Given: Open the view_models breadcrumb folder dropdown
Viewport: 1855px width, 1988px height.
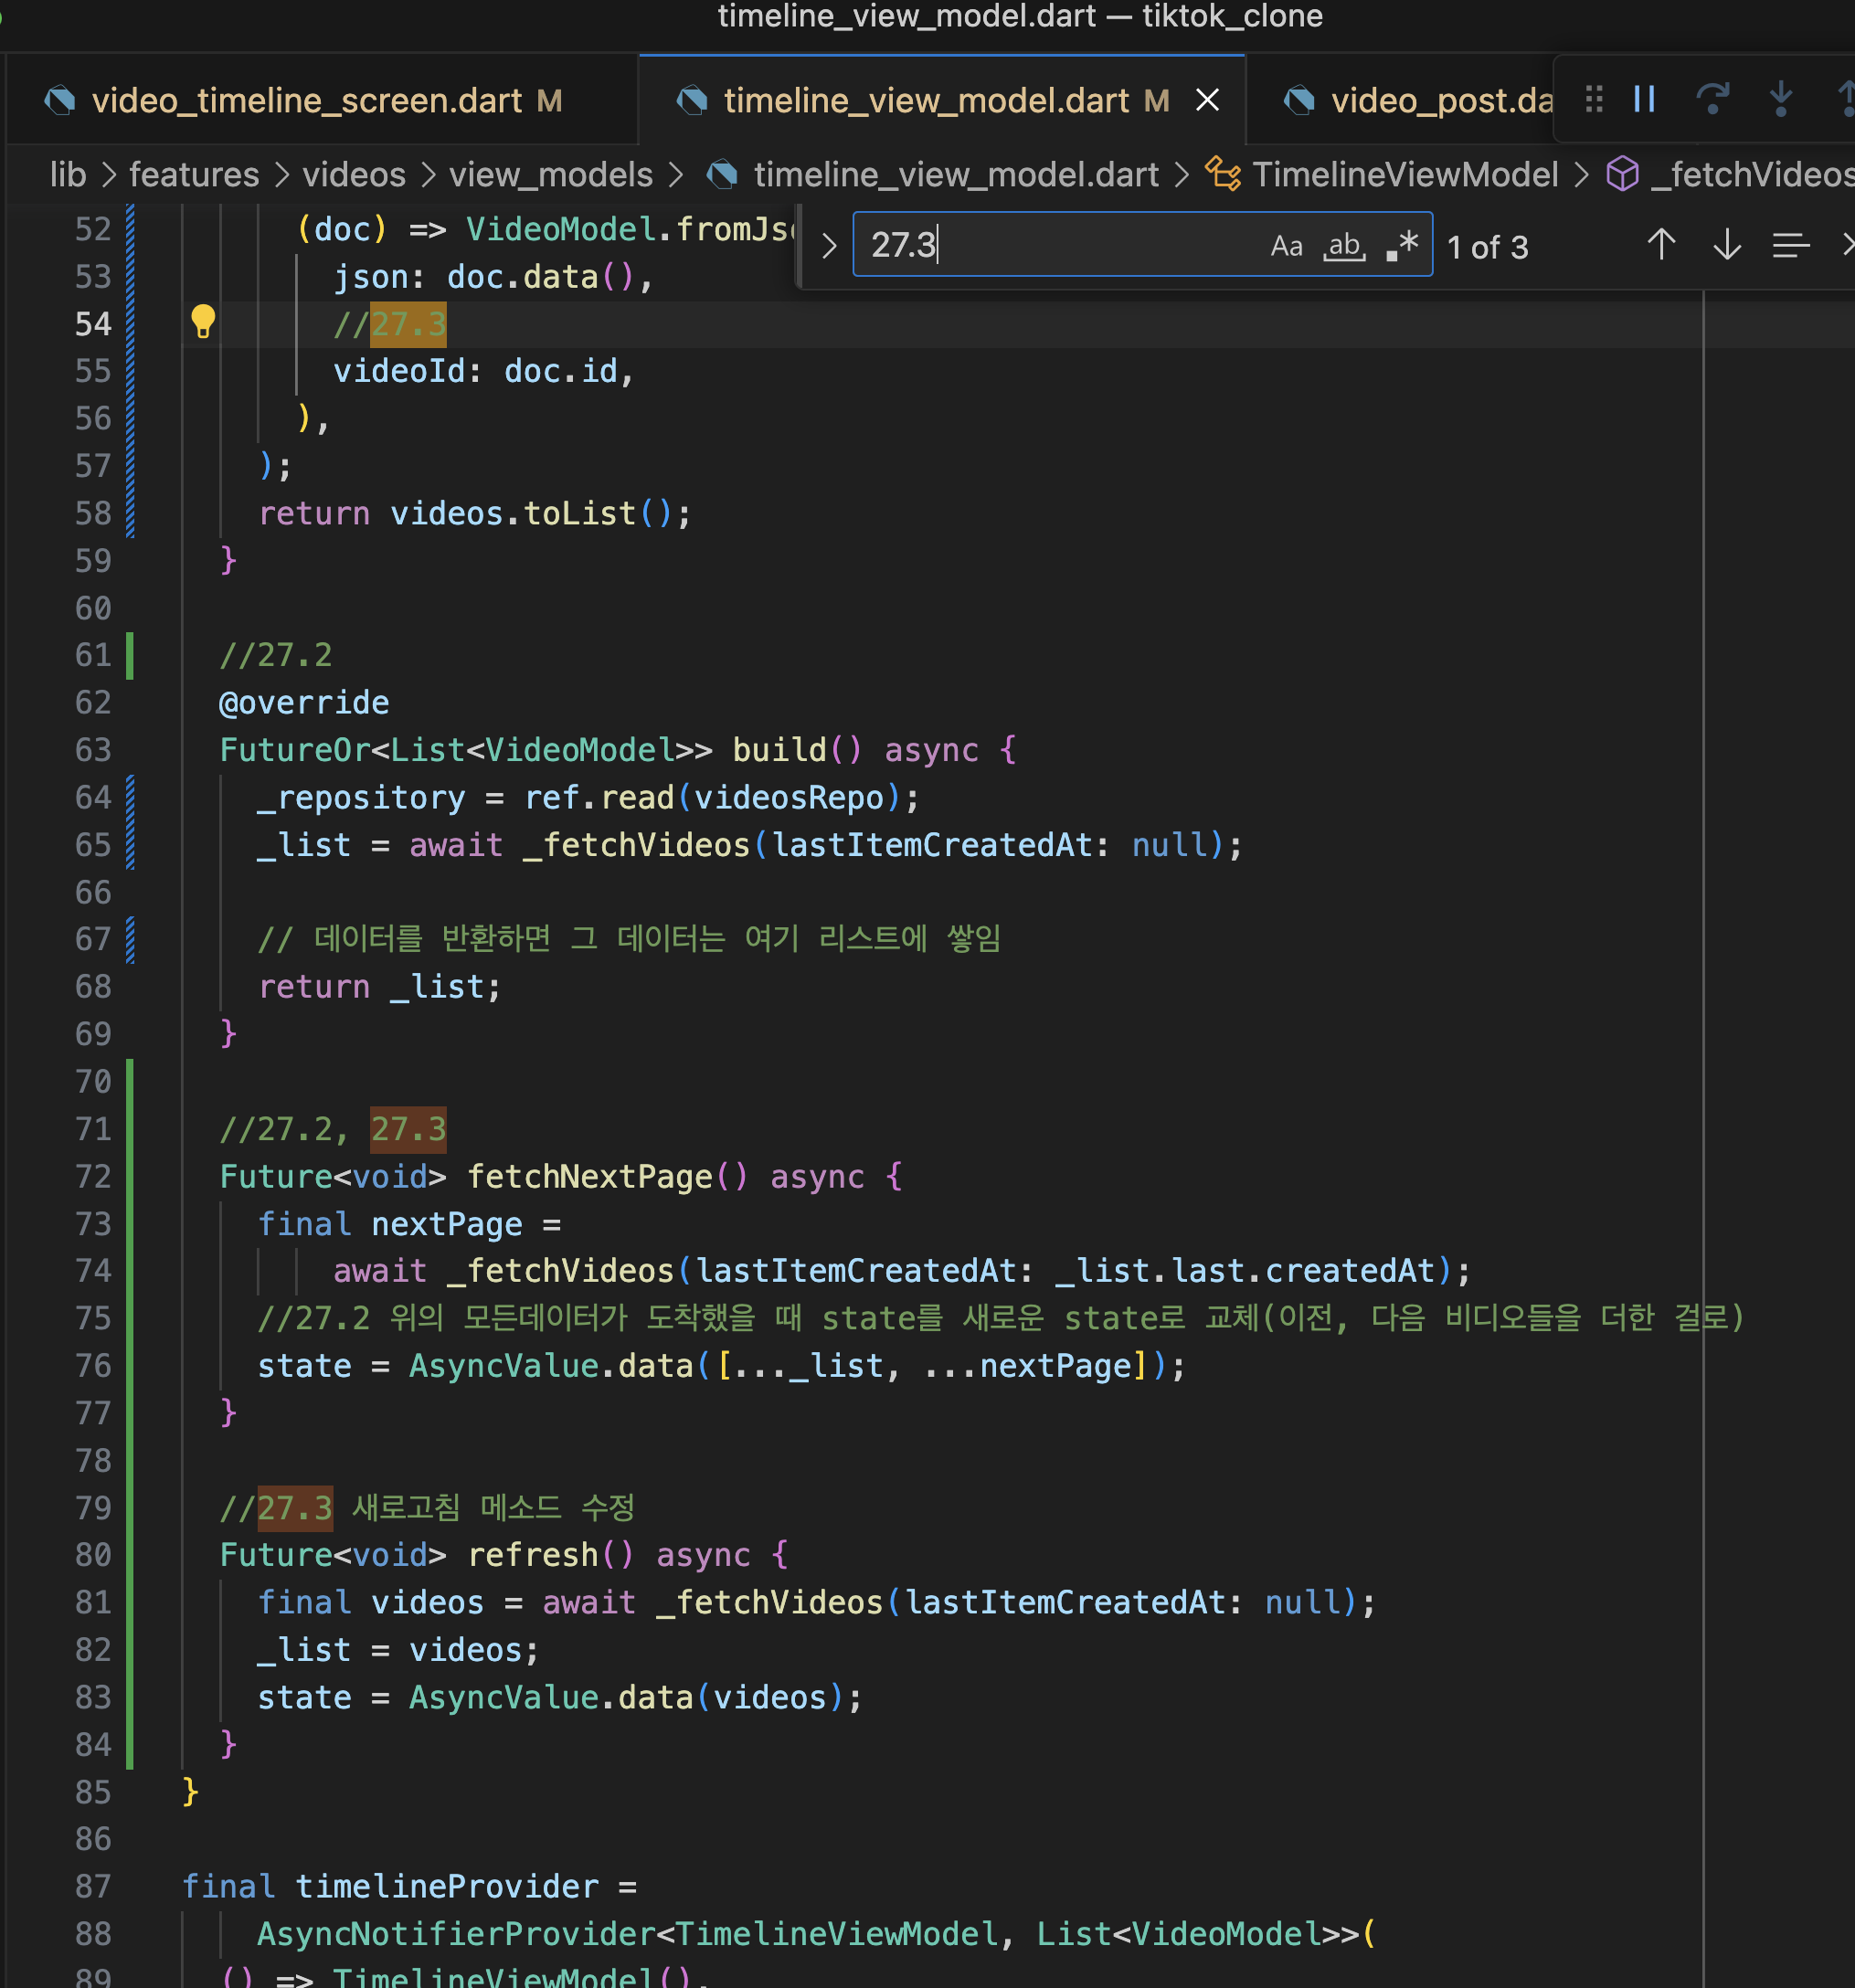Looking at the screenshot, I should (550, 175).
